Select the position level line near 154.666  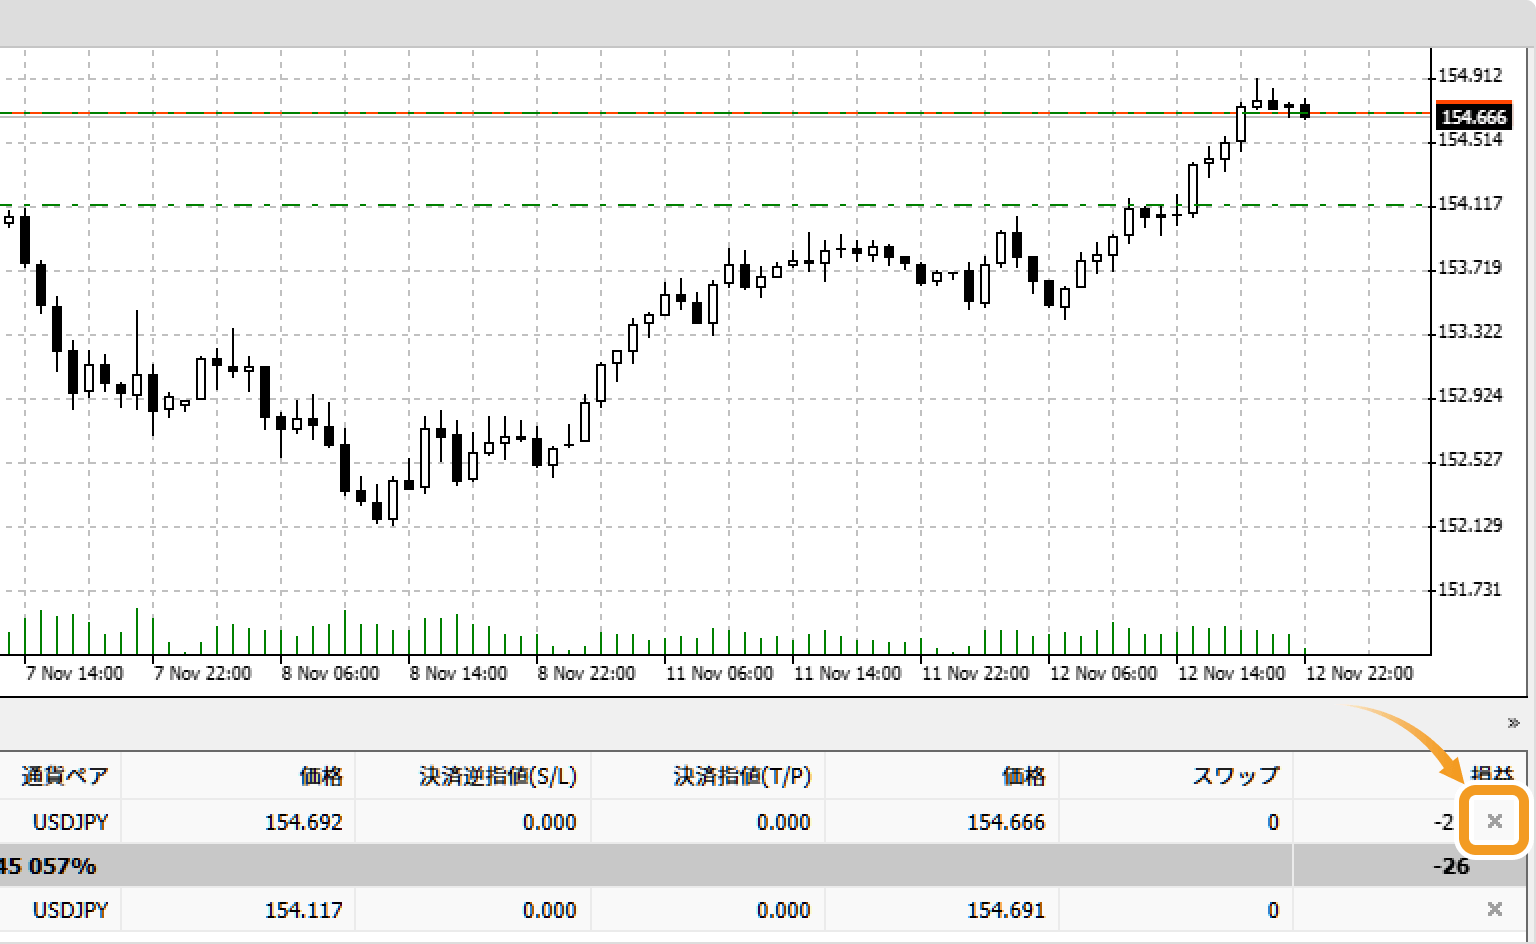pyautogui.click(x=715, y=114)
